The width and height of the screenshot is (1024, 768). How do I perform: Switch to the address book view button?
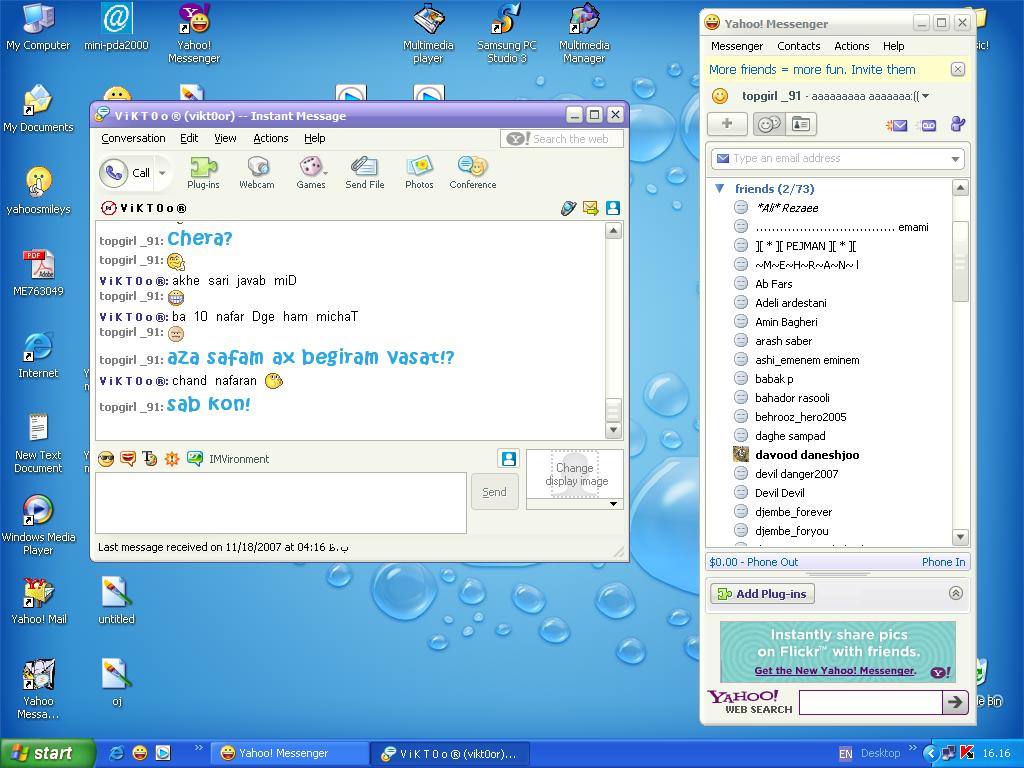click(x=801, y=124)
